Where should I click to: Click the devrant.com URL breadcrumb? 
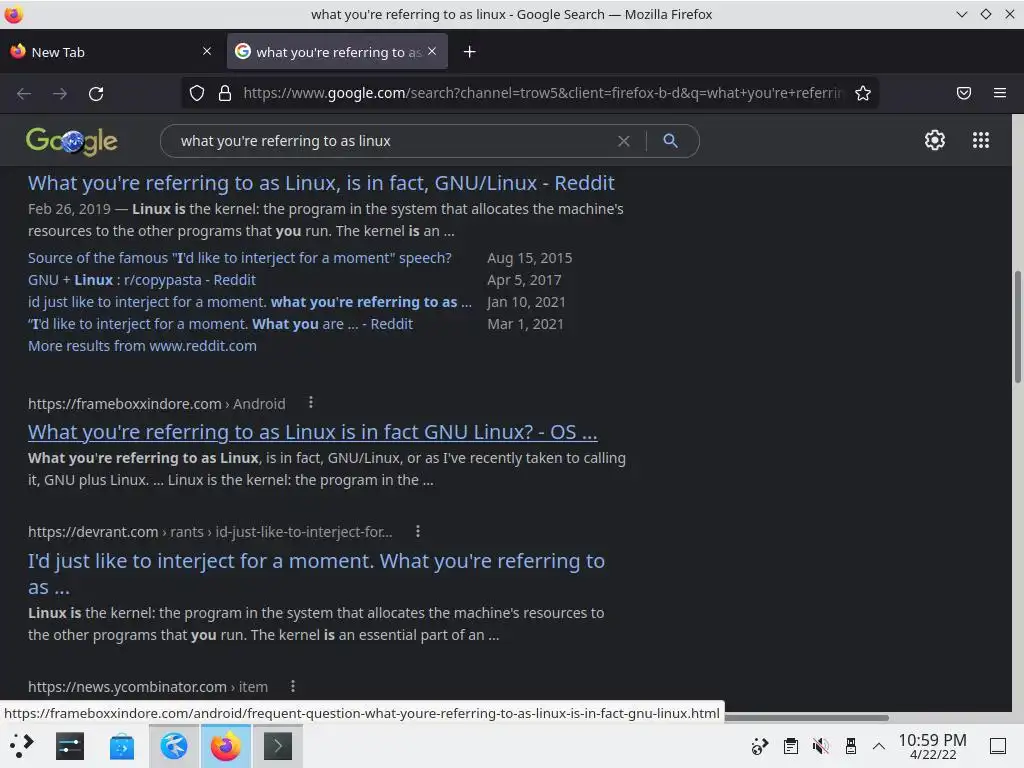point(210,532)
